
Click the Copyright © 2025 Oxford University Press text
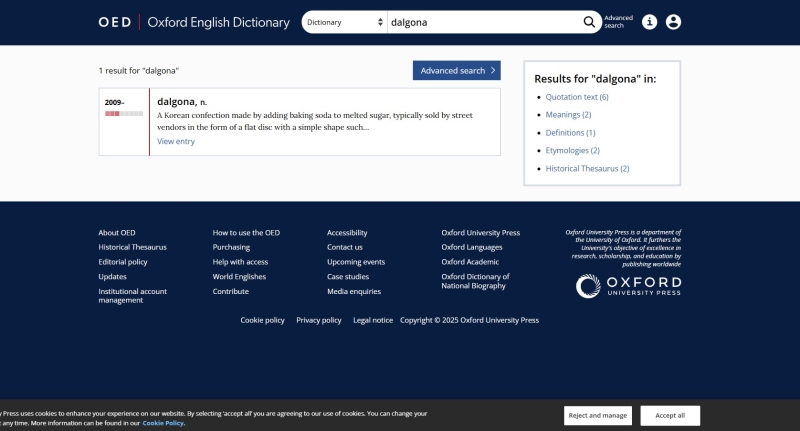pos(469,320)
